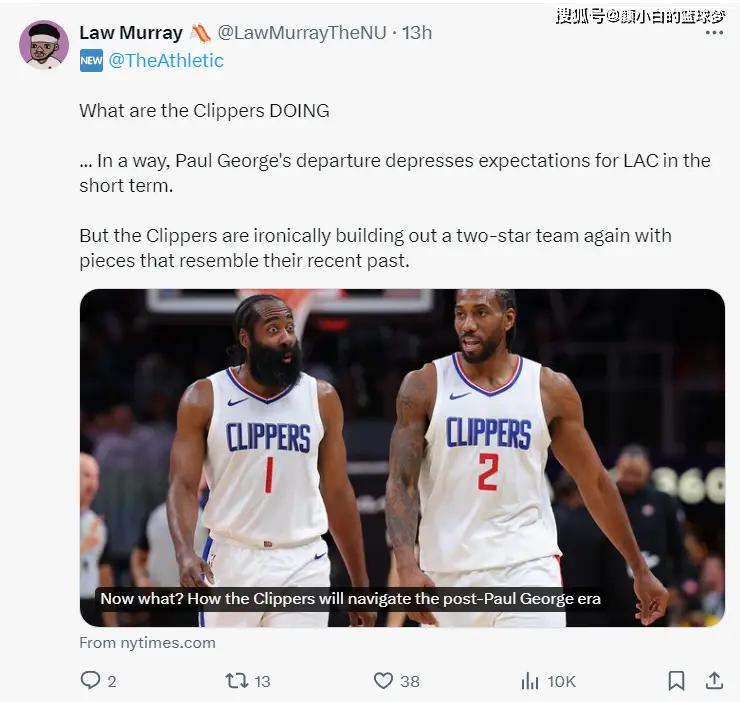740x702 pixels.
Task: Bookmark this tweet
Action: pos(676,680)
